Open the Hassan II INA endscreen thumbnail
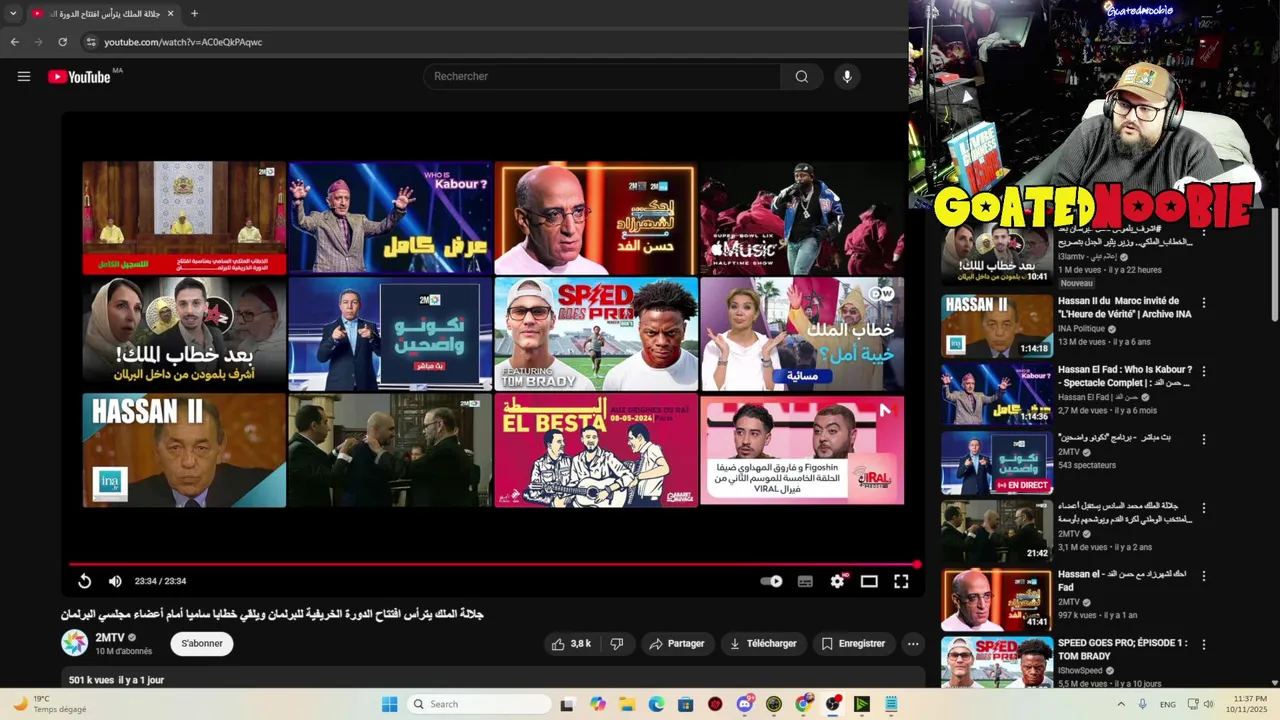Image resolution: width=1280 pixels, height=720 pixels. [184, 450]
